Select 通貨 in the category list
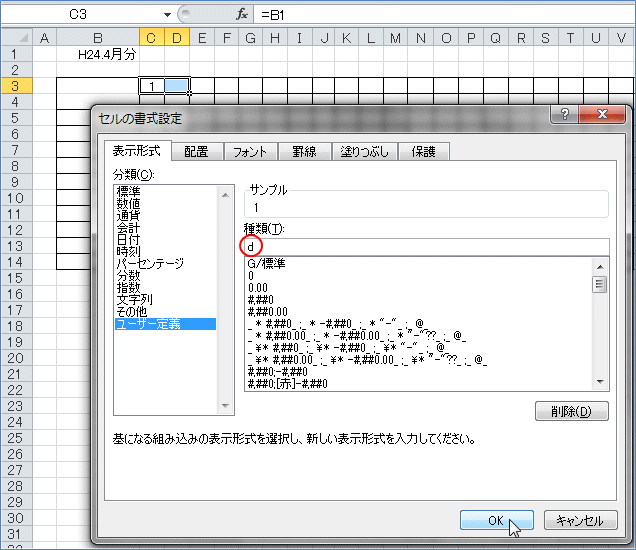The image size is (636, 550). point(128,214)
